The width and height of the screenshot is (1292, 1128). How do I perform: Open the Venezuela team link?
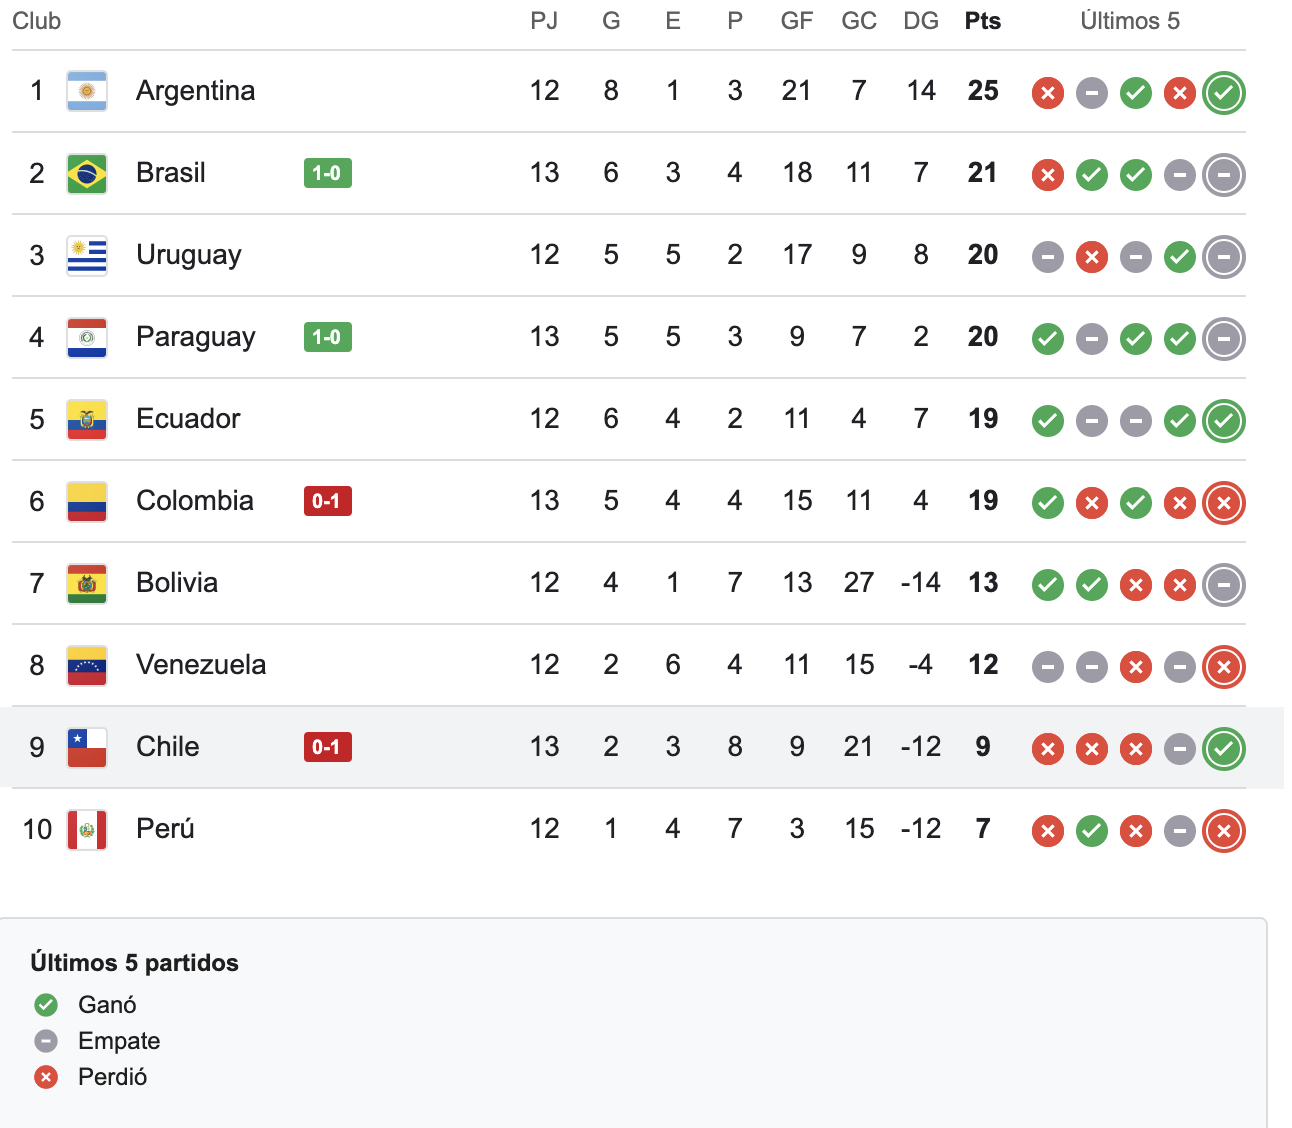coord(201,665)
